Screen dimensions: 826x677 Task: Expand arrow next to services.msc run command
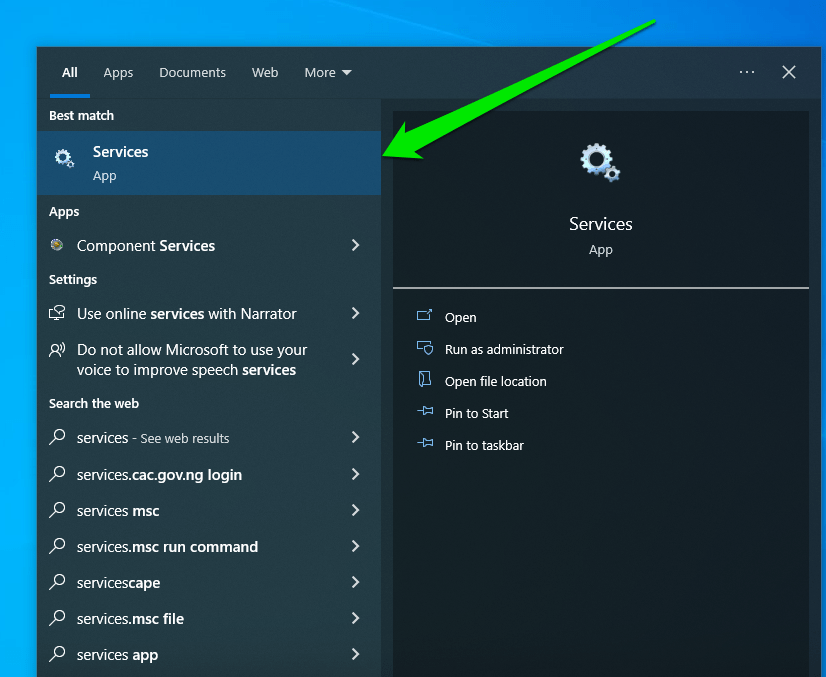[355, 547]
